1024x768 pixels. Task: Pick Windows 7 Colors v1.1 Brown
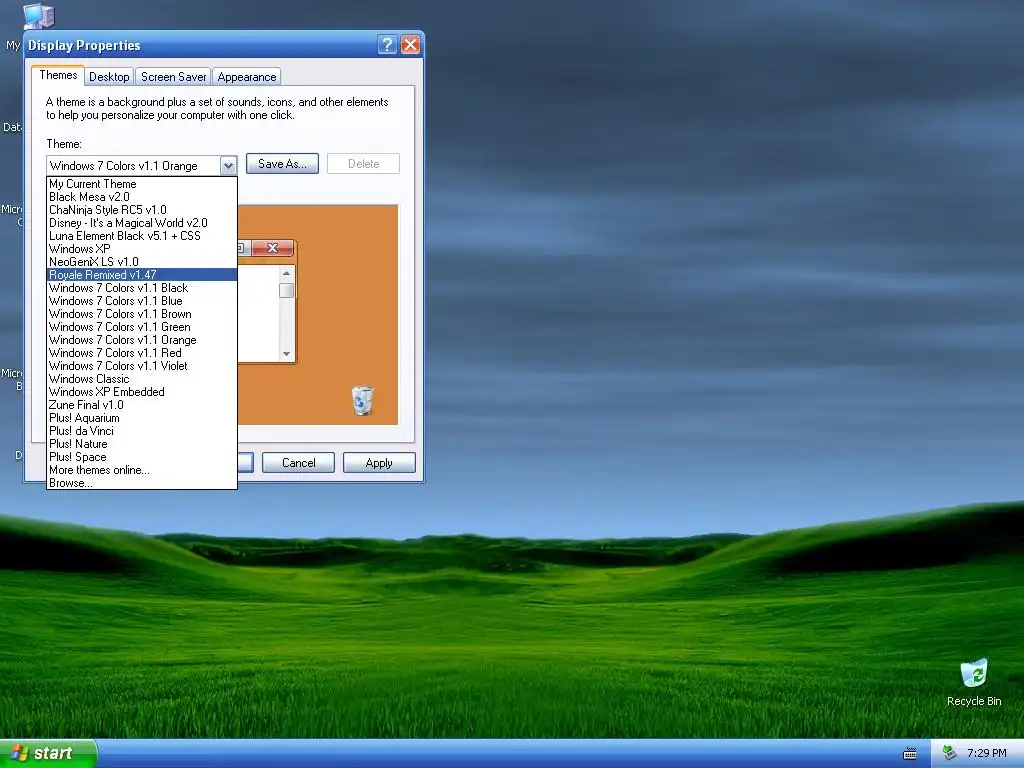[142, 314]
